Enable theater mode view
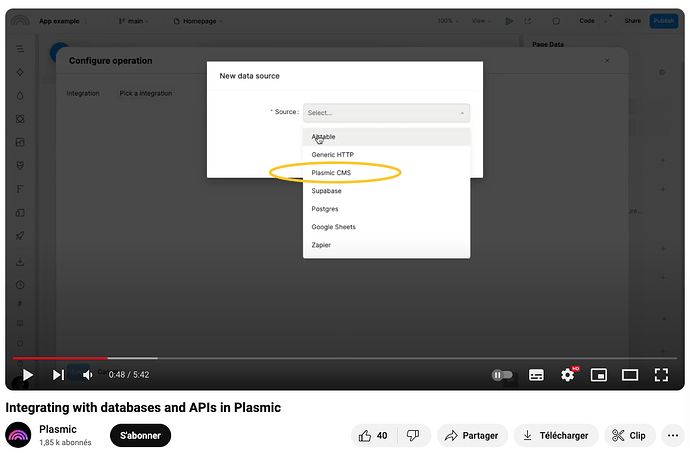690x453 pixels. [x=630, y=375]
